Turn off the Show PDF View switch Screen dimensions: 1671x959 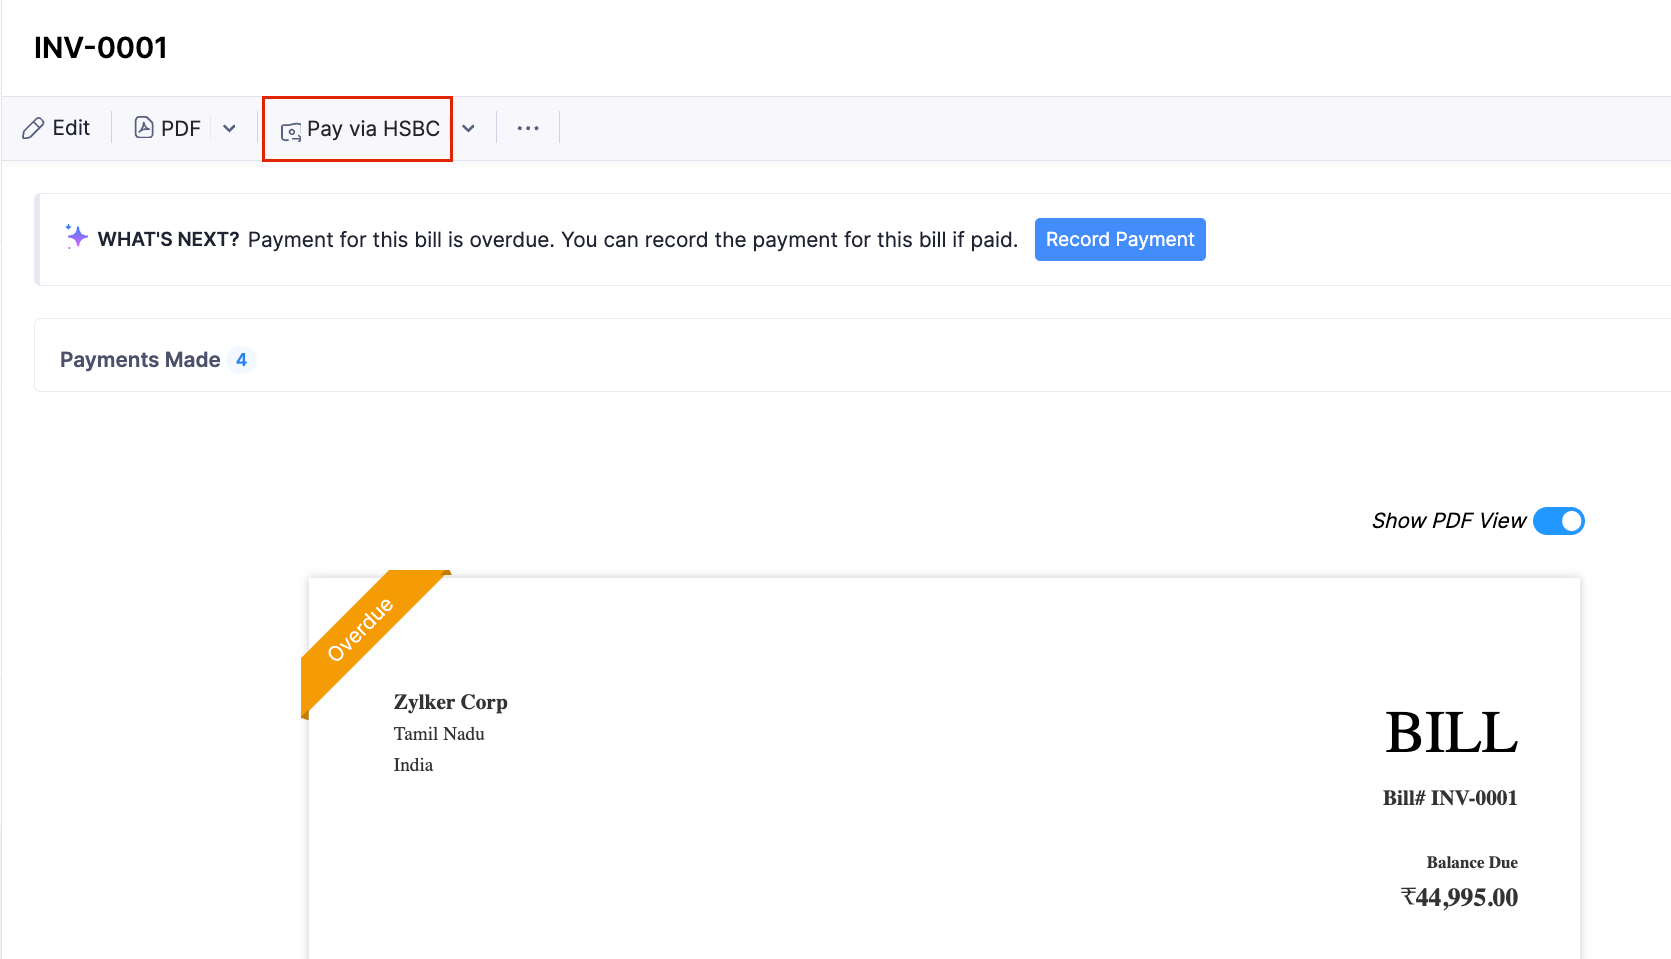coord(1558,521)
